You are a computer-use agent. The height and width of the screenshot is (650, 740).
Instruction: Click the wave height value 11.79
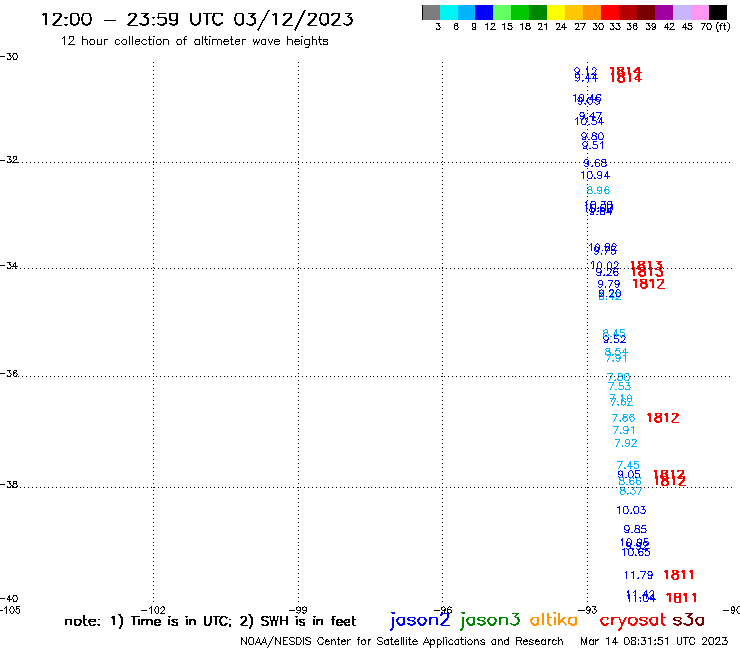pos(638,575)
